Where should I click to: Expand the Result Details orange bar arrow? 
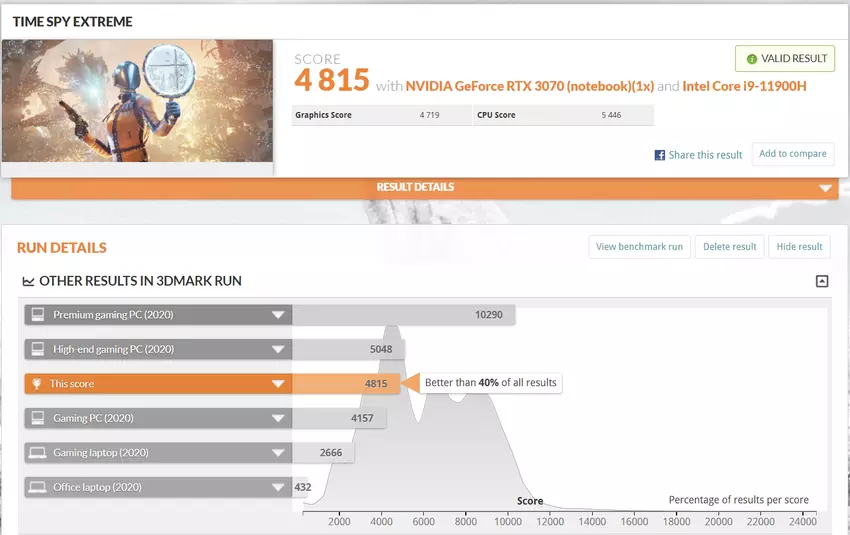(x=825, y=188)
